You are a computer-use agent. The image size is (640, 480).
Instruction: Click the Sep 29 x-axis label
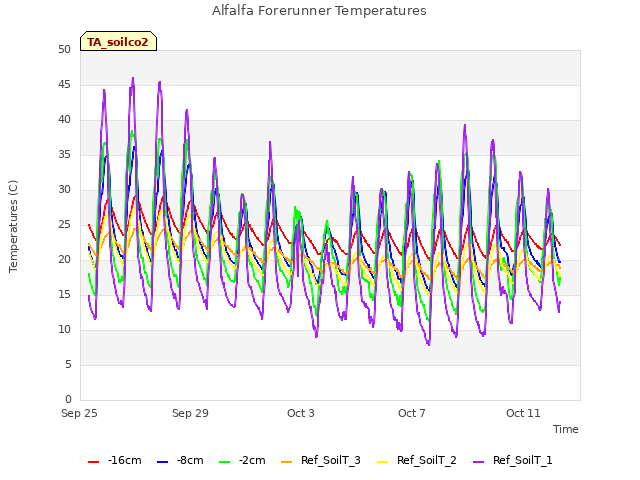(x=190, y=413)
